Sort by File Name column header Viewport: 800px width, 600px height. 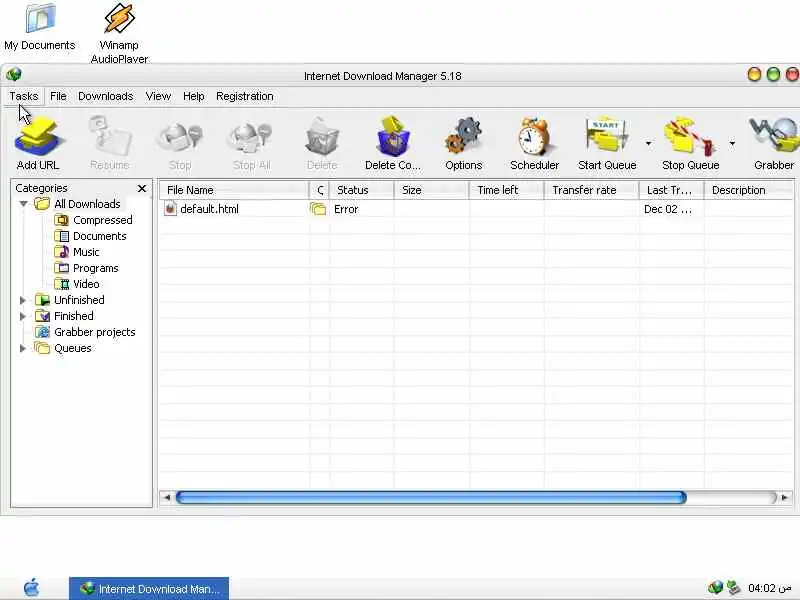click(x=234, y=190)
